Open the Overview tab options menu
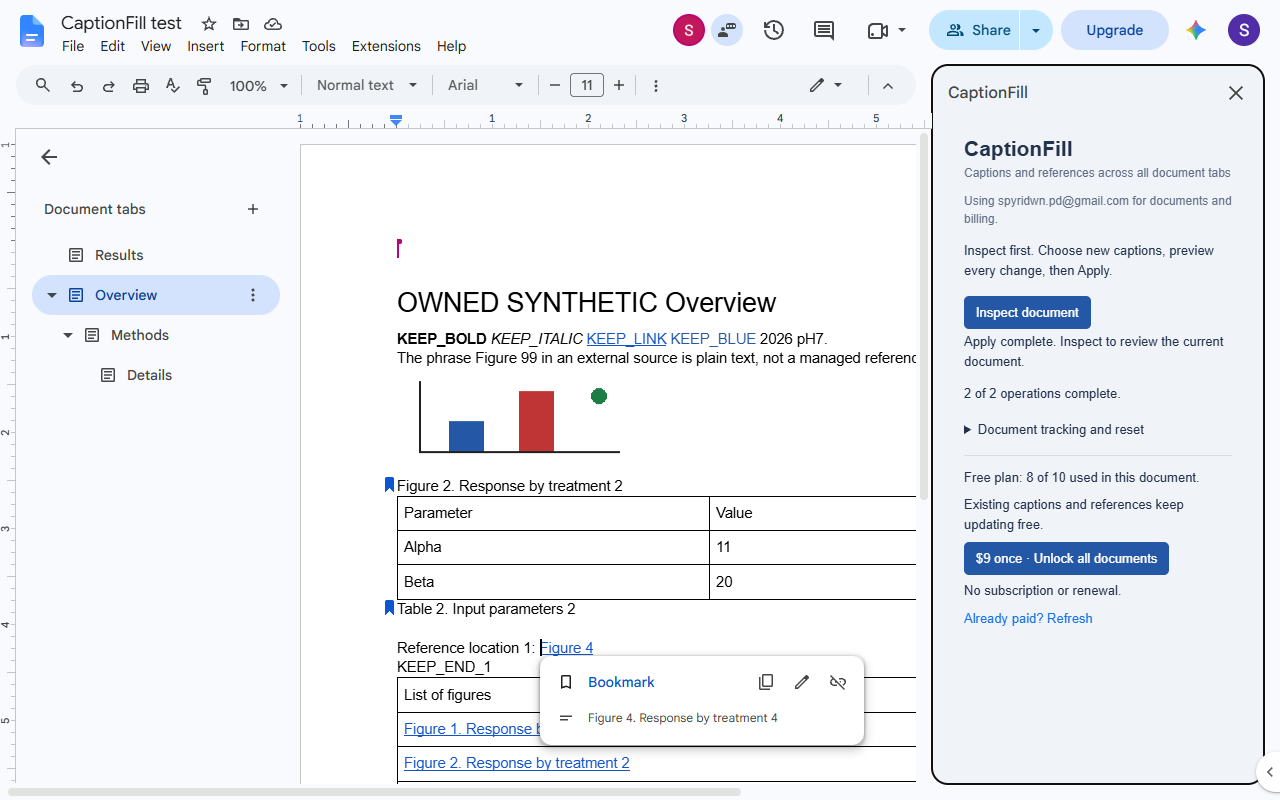 [253, 295]
